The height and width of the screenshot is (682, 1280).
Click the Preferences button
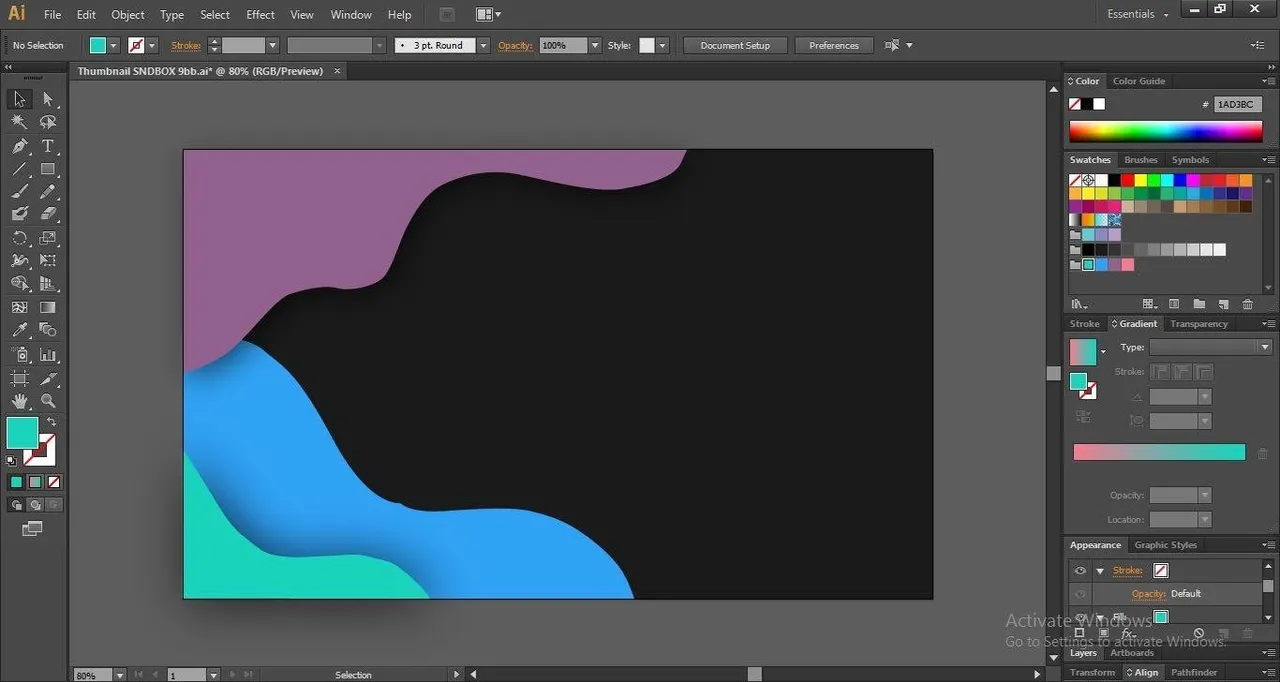(834, 45)
